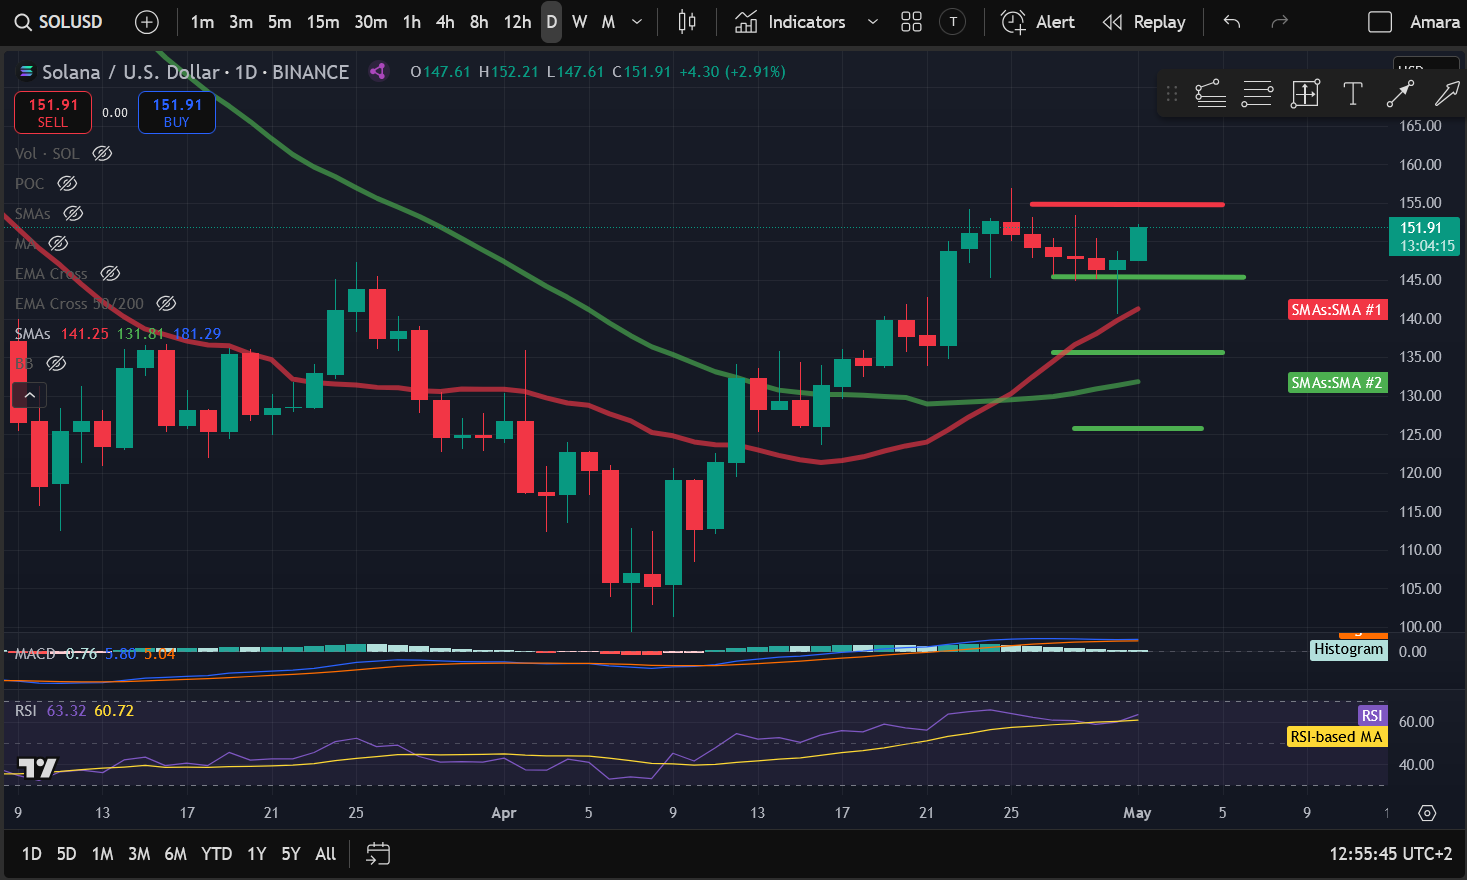This screenshot has height=880, width=1467.
Task: Hide the Vol · SOL indicator
Action: 101,153
